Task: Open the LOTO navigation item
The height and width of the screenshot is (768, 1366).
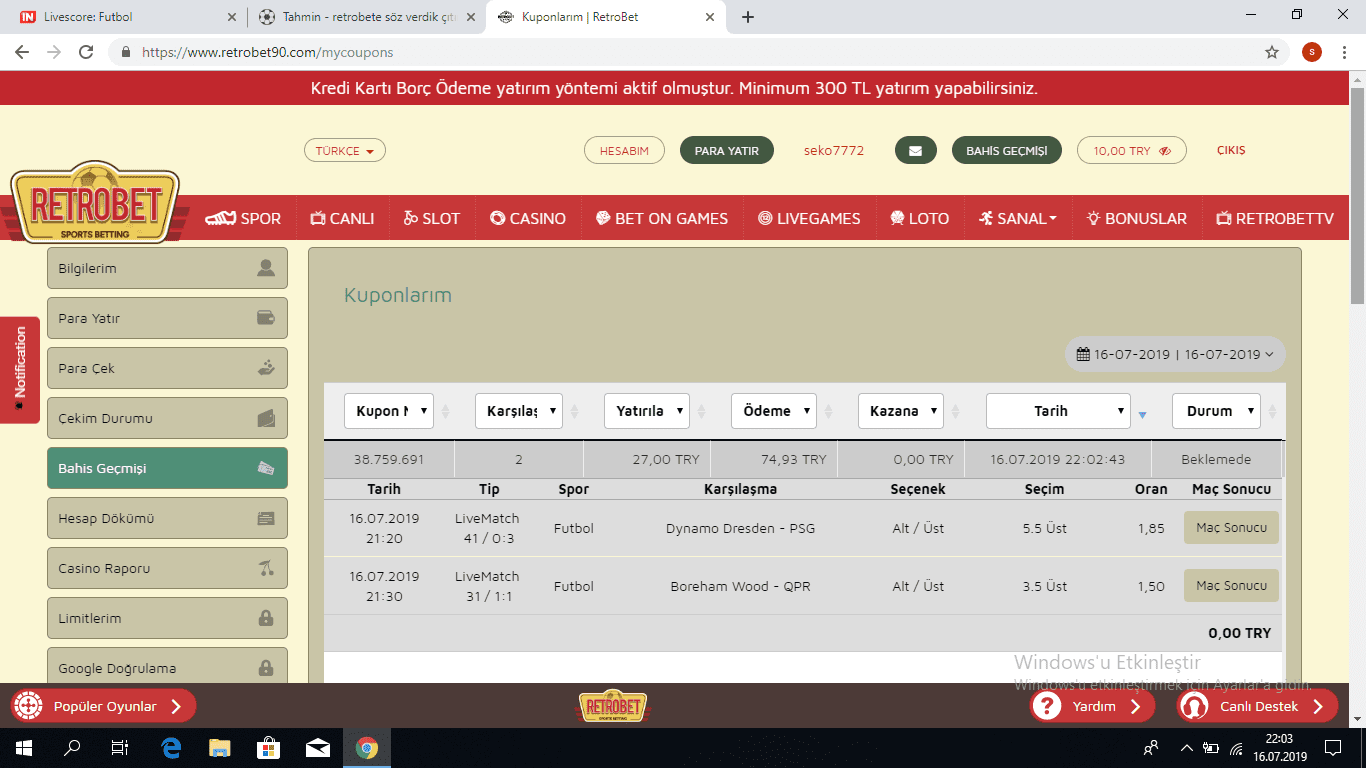Action: click(919, 218)
